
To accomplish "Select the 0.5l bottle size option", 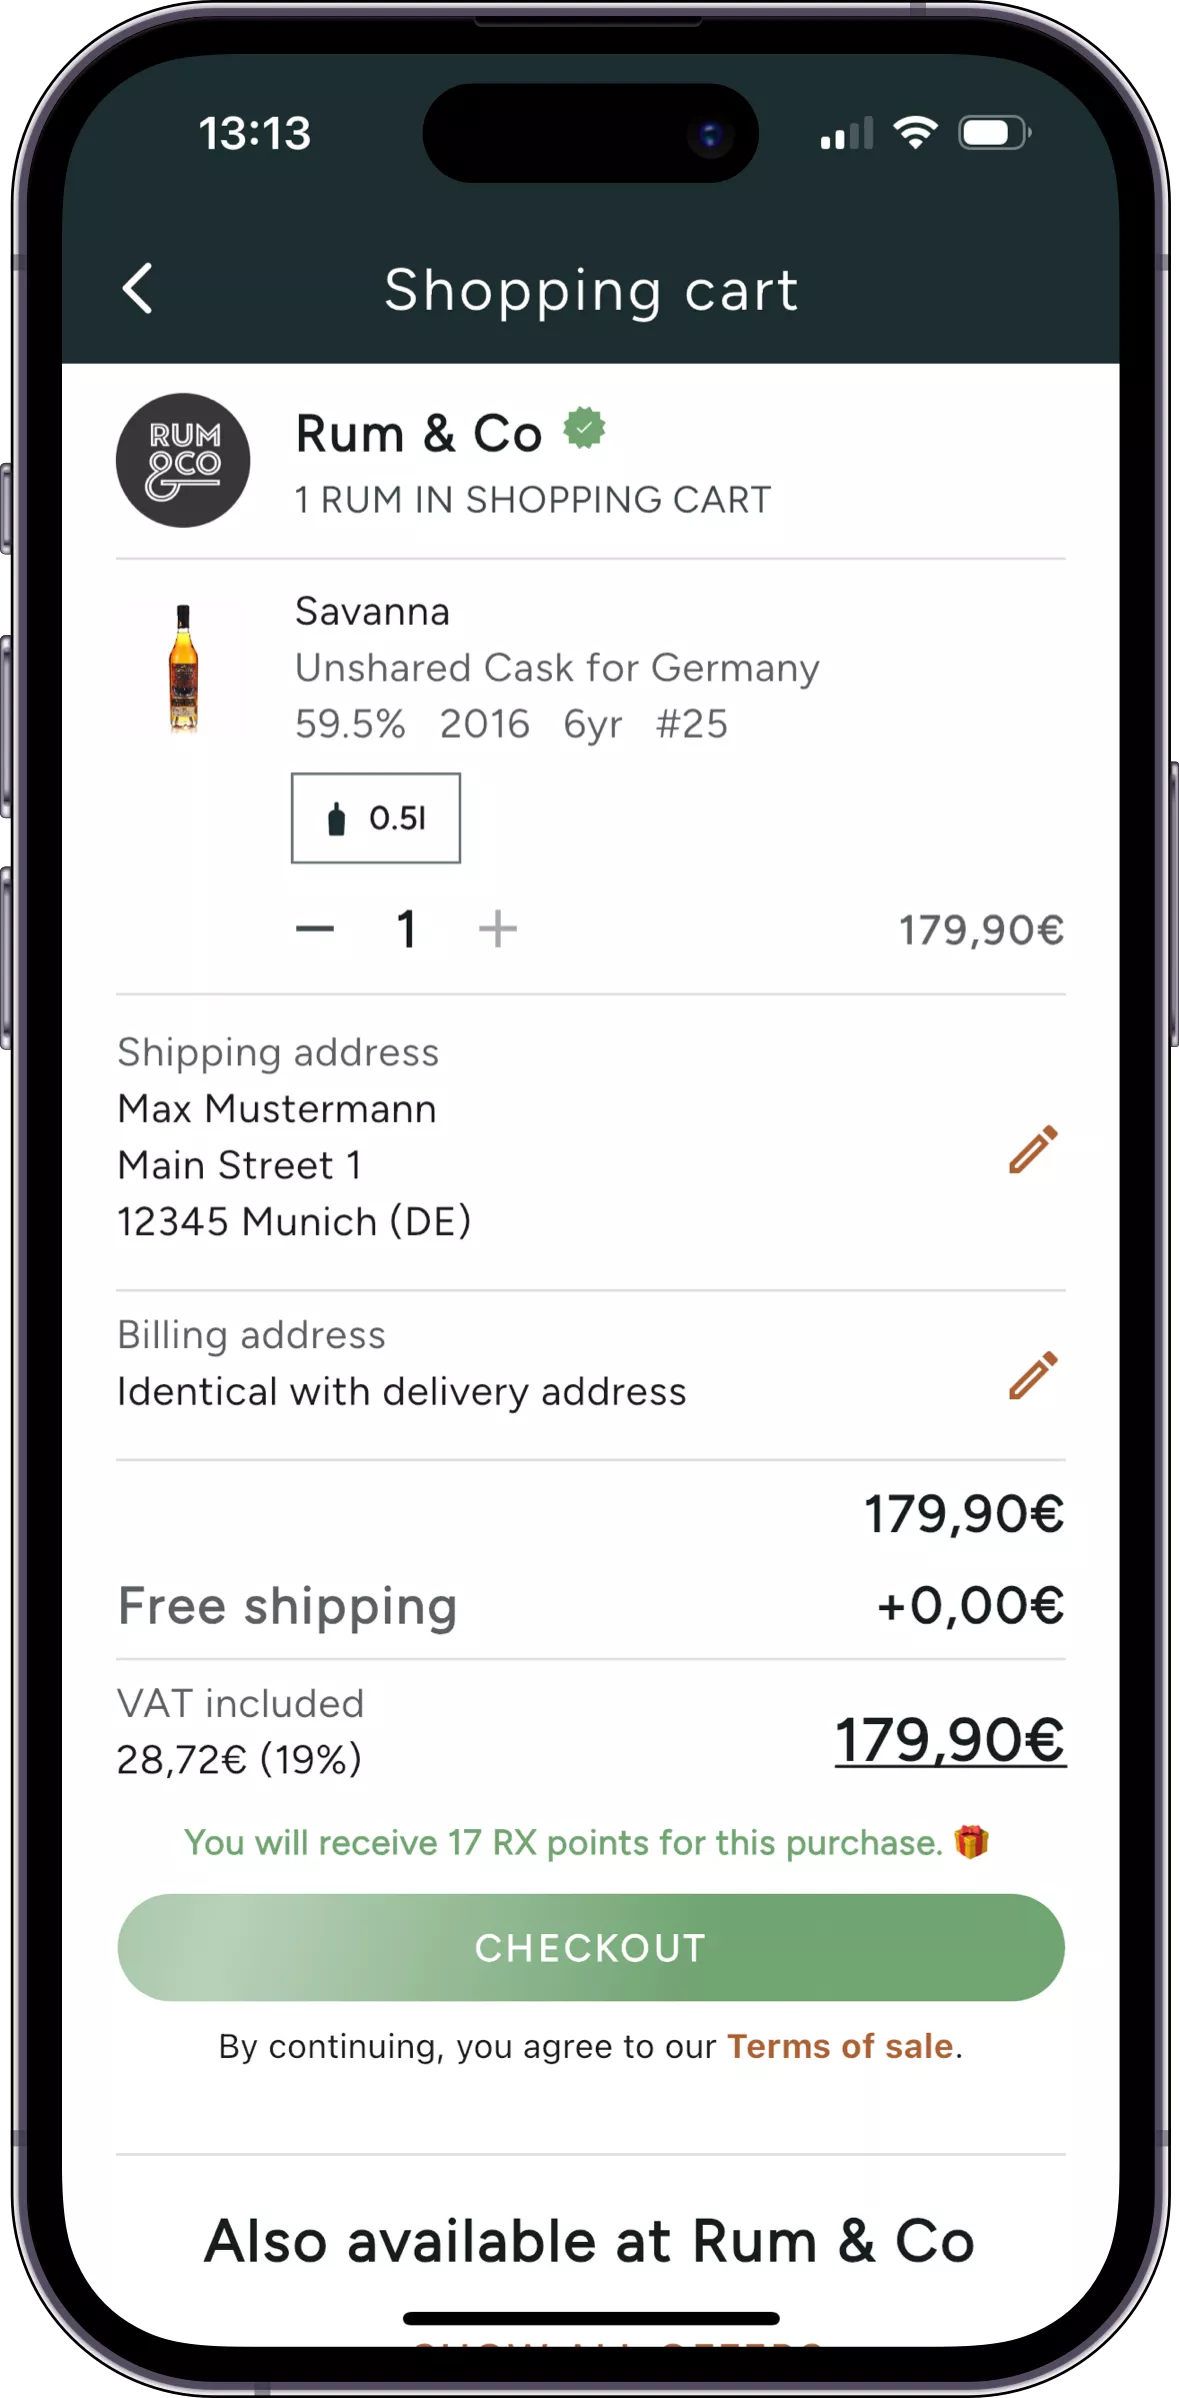I will coord(376,818).
